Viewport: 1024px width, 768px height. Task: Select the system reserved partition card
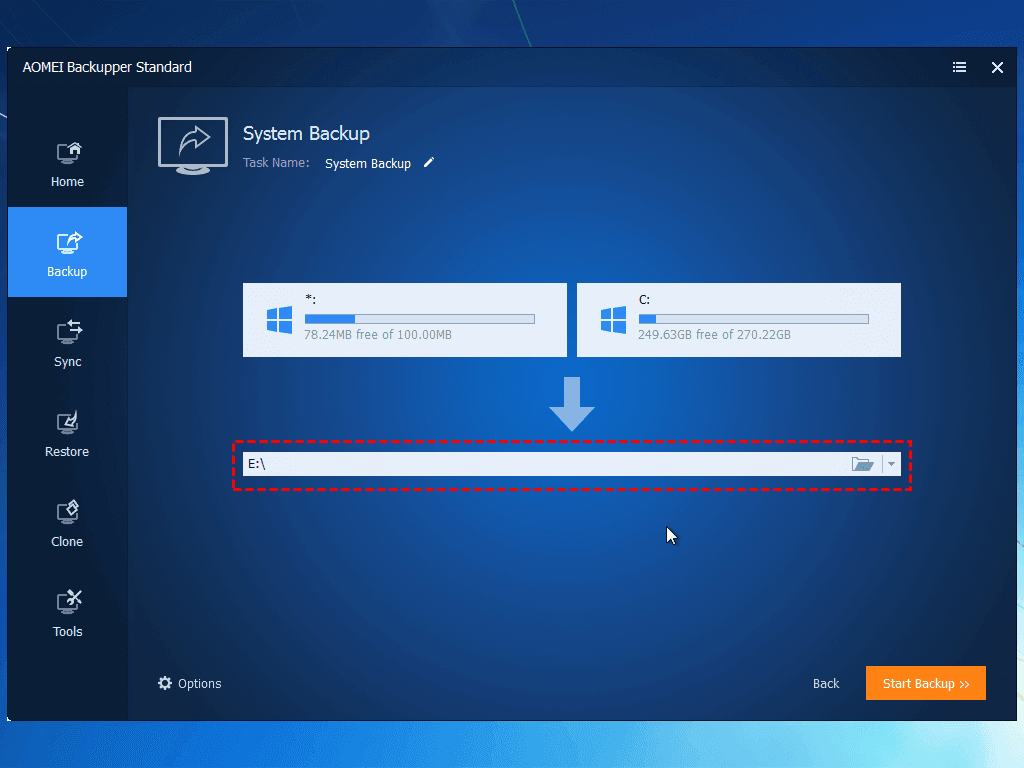pos(405,320)
